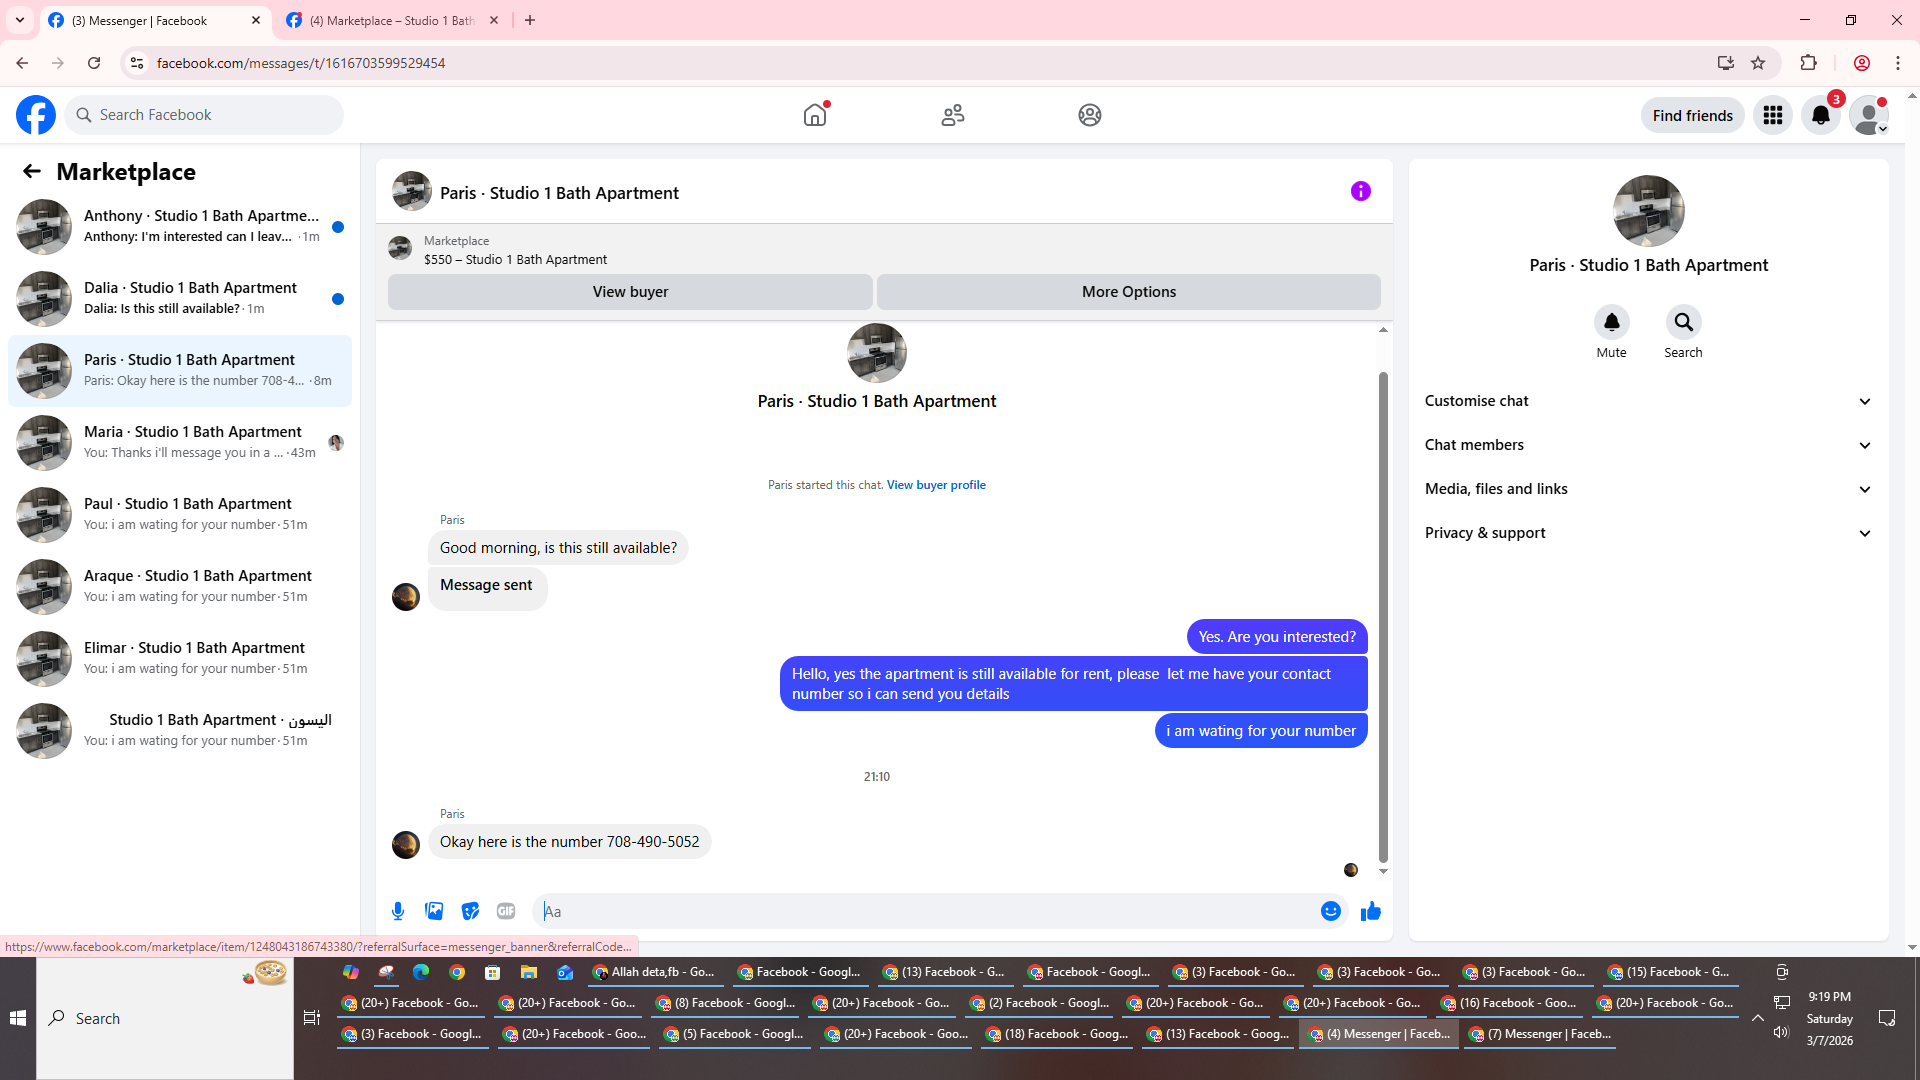Viewport: 1920px width, 1080px height.
Task: Open conversation information purple icon
Action: [1361, 191]
